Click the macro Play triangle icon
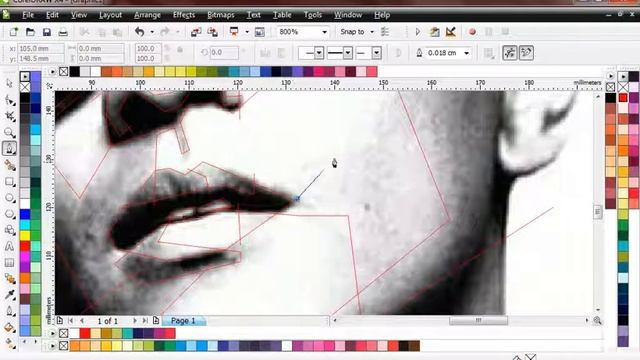Image resolution: width=640 pixels, height=360 pixels. click(x=418, y=32)
